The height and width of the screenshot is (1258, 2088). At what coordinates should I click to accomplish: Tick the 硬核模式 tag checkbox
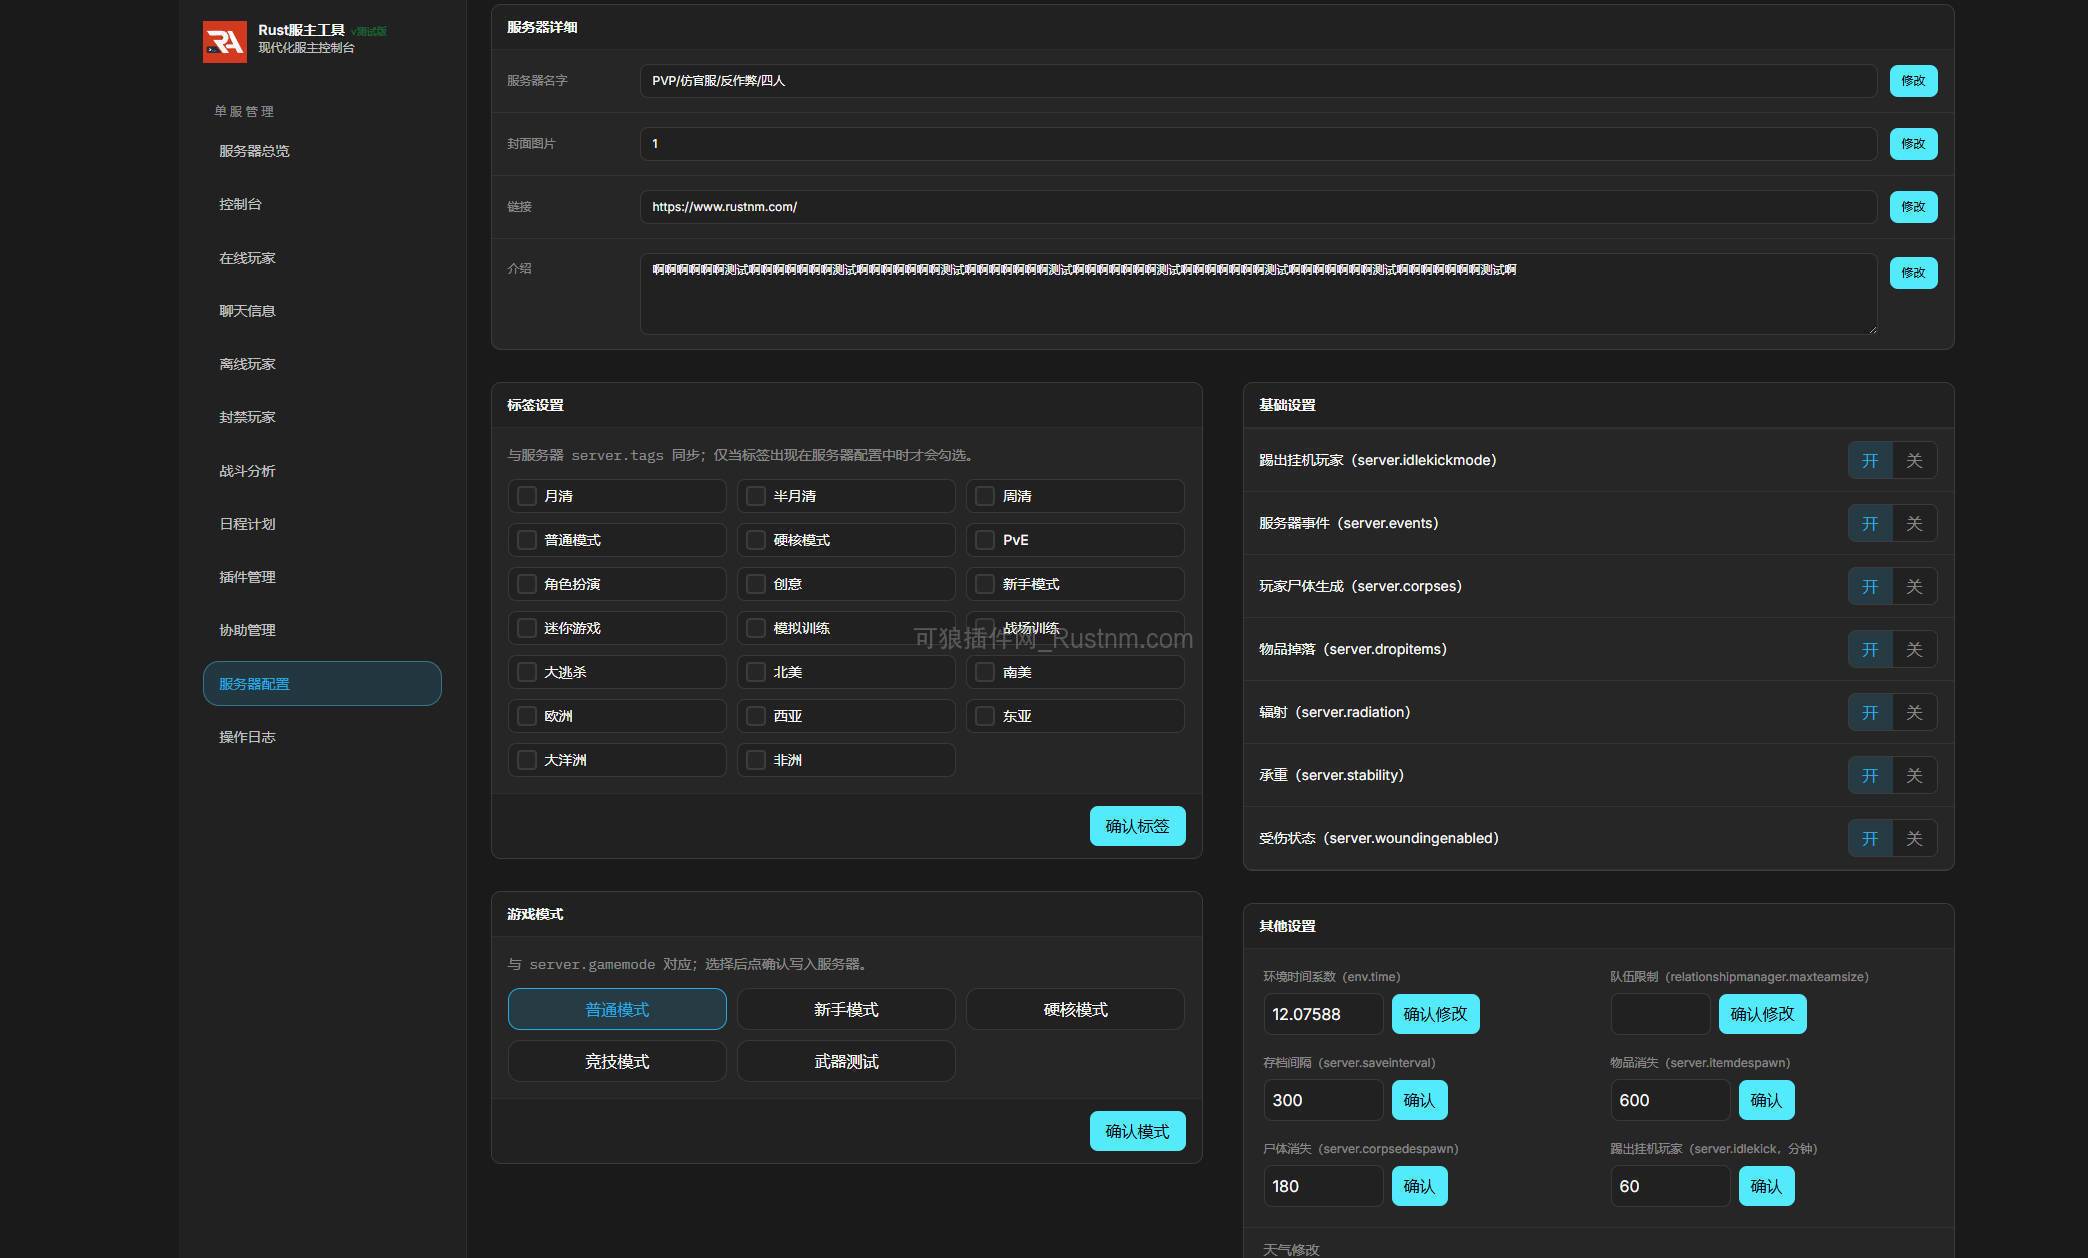pos(756,540)
